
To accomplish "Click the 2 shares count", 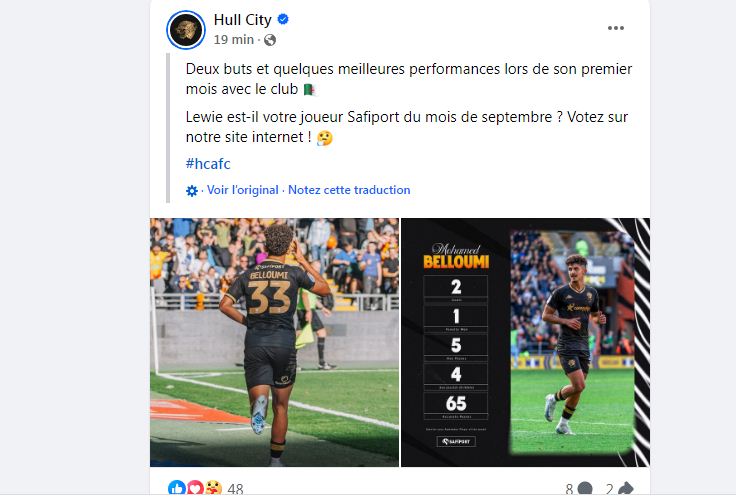I will point(609,489).
